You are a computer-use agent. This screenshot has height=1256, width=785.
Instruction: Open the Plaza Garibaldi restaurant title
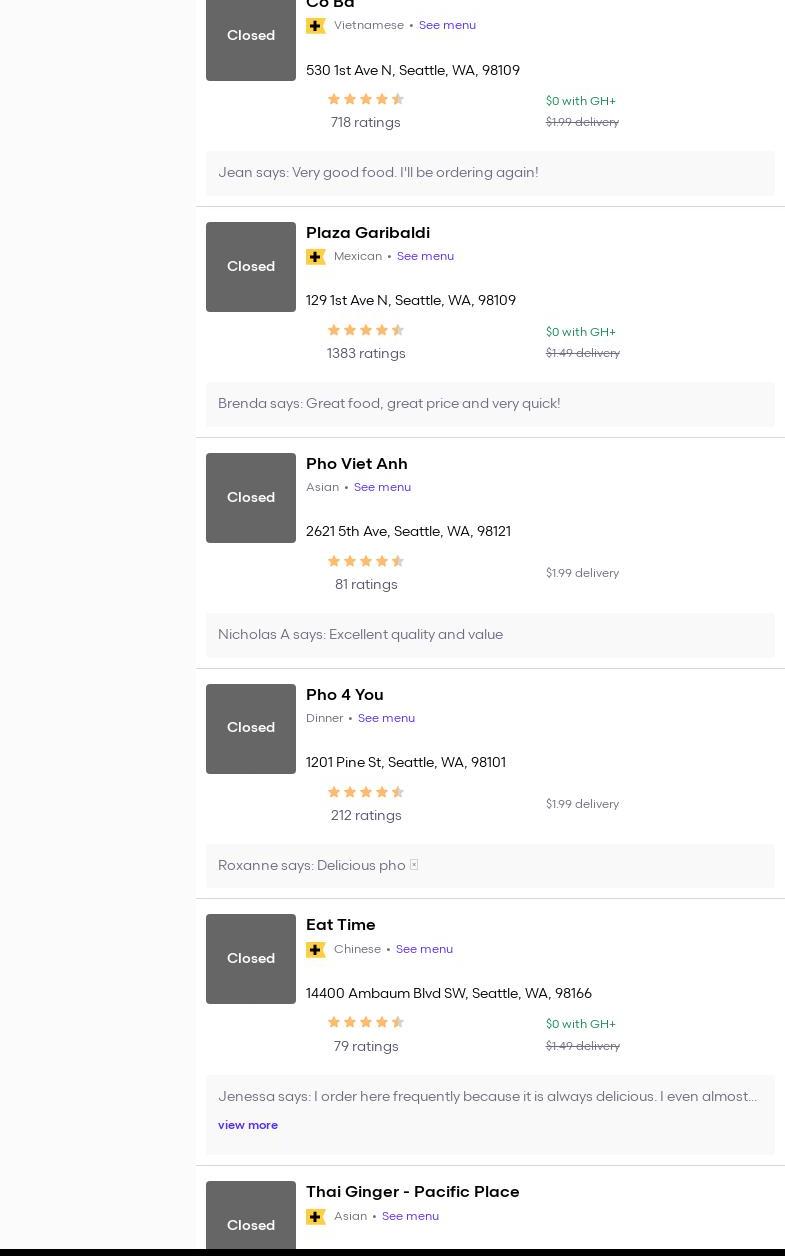[x=368, y=233]
